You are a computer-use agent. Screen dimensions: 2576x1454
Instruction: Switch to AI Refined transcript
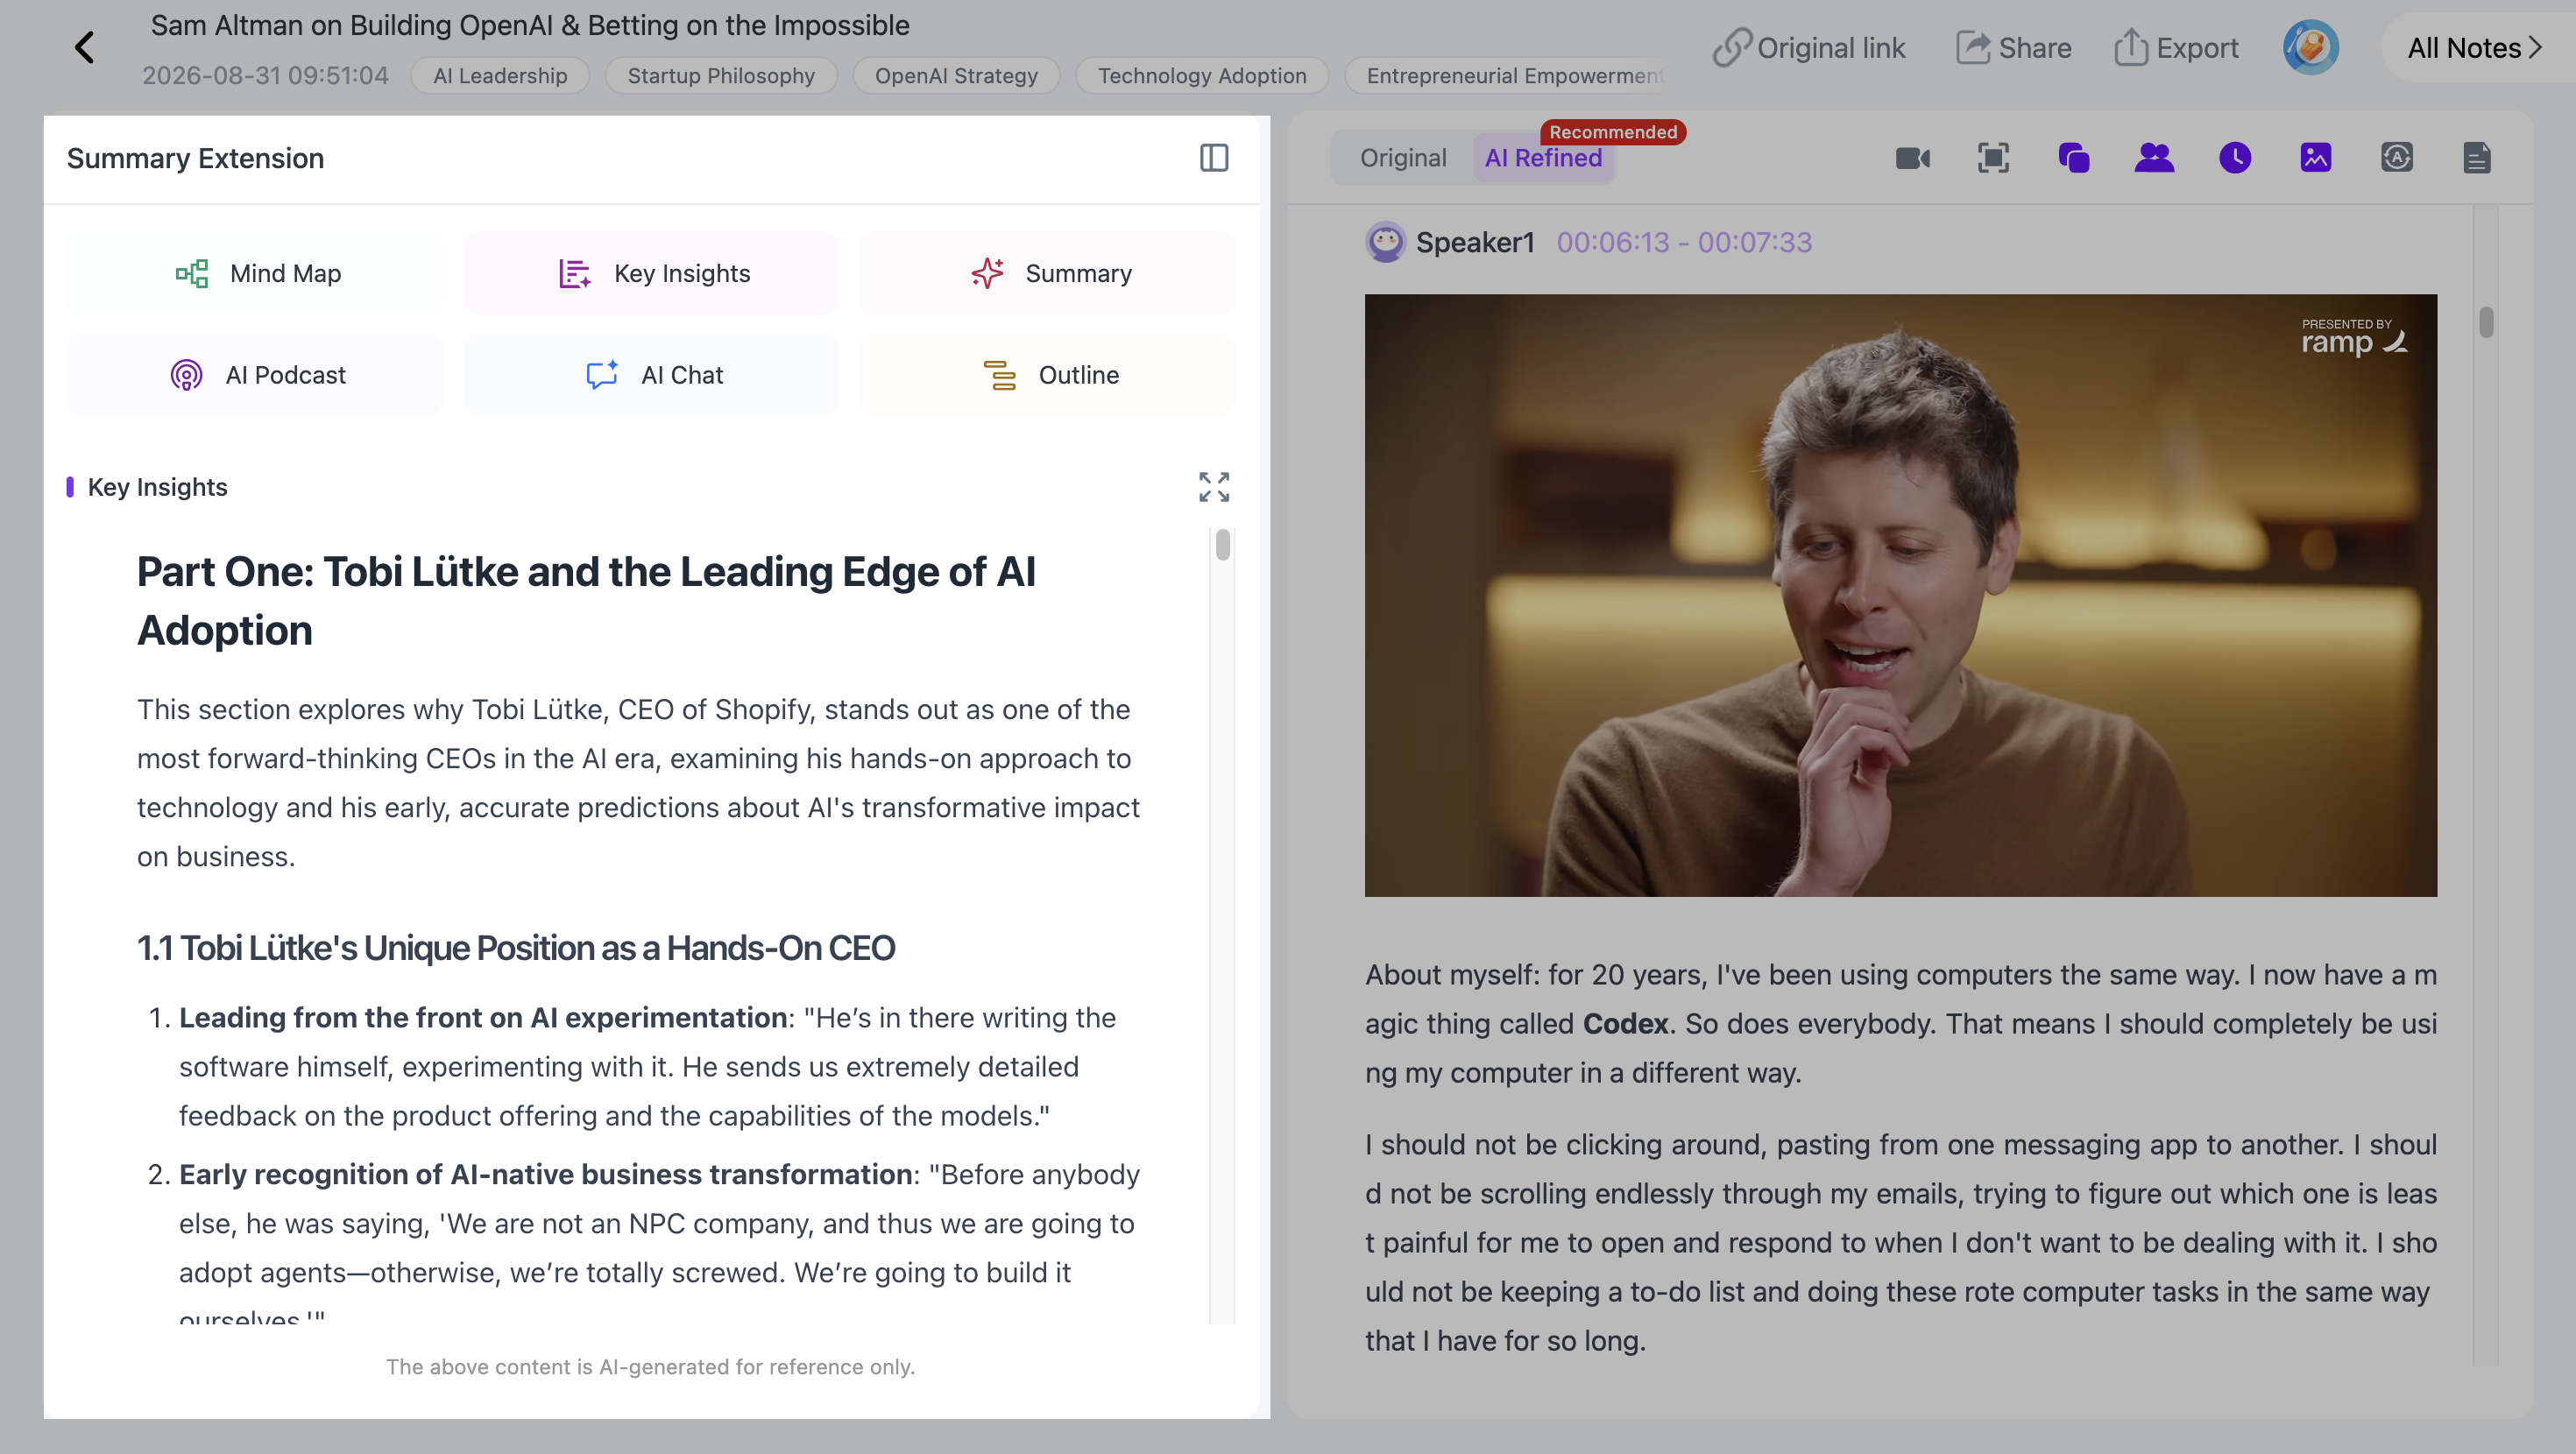click(1543, 158)
